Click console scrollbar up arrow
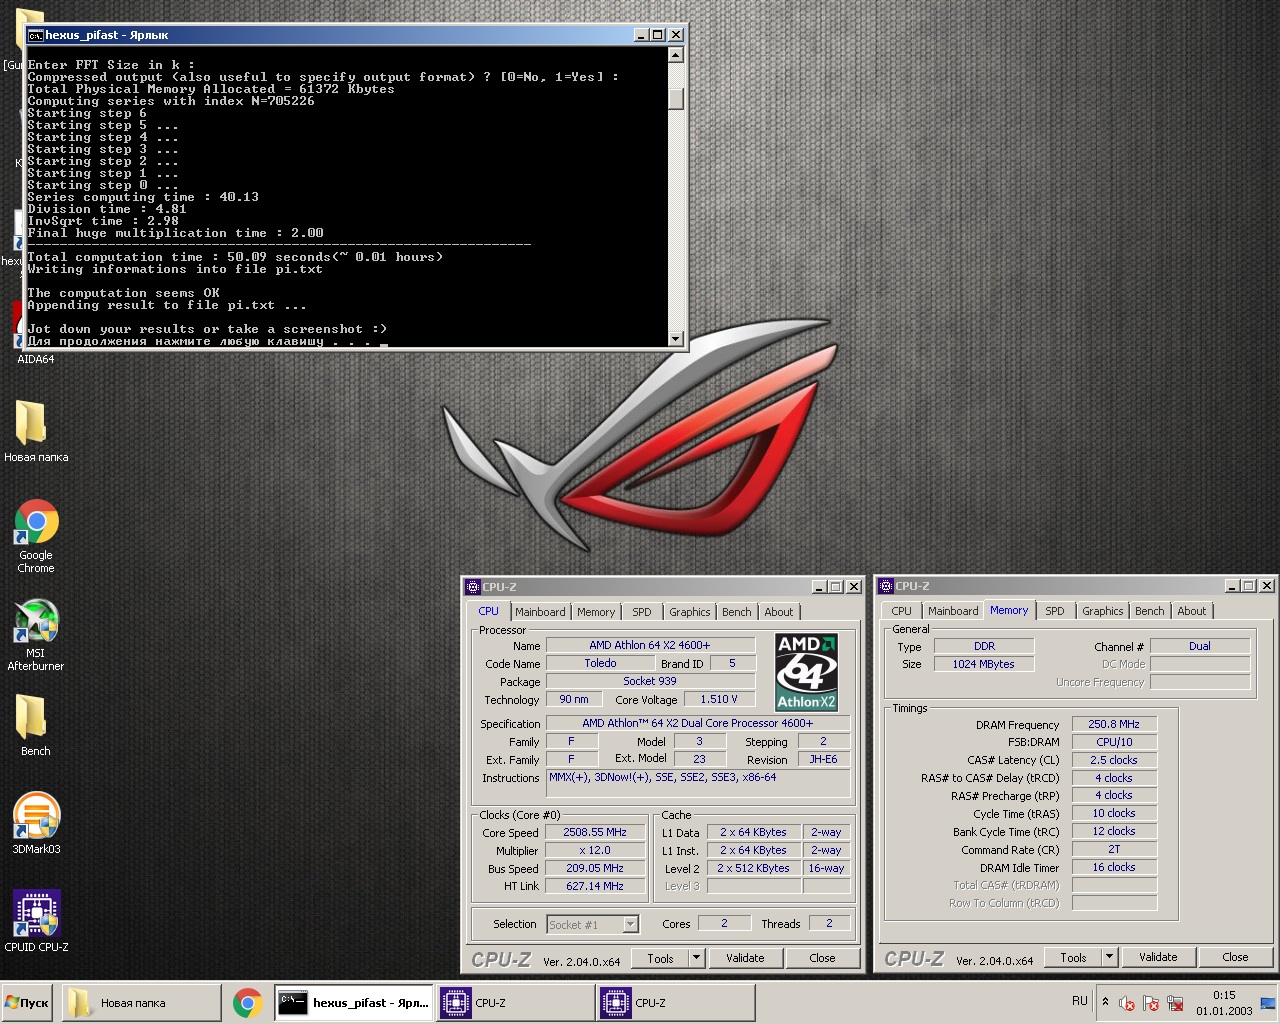This screenshot has height=1024, width=1280. [x=676, y=55]
